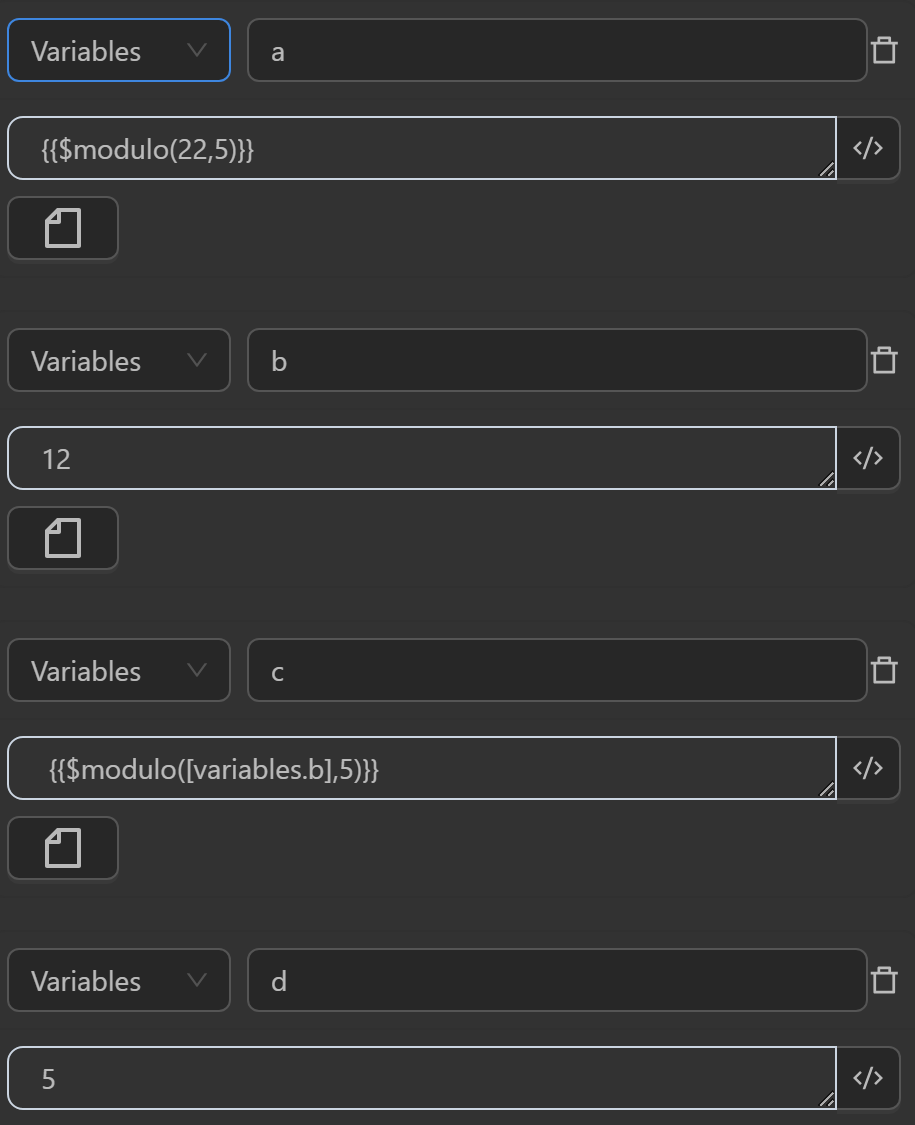Viewport: 915px width, 1125px height.
Task: Delete variable b with trash icon
Action: click(884, 360)
